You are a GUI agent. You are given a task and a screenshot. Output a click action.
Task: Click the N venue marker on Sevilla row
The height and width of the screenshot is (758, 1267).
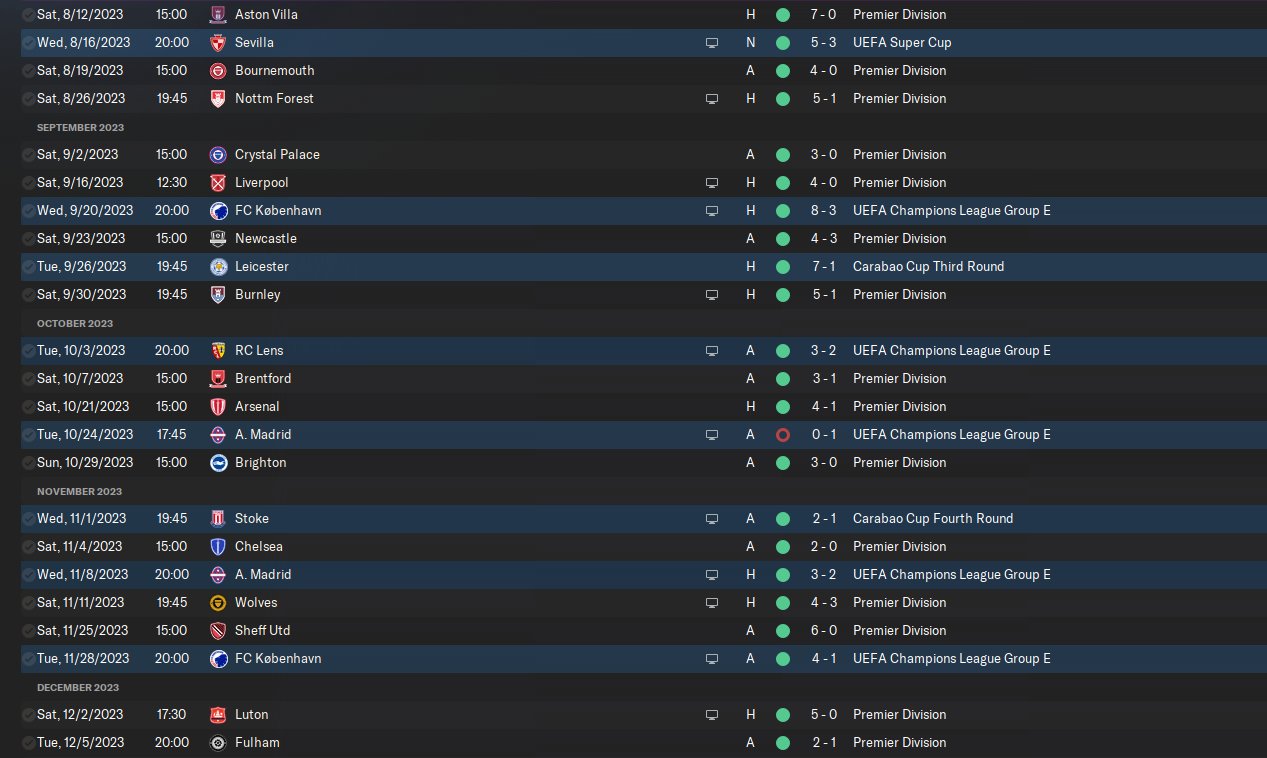coord(751,43)
